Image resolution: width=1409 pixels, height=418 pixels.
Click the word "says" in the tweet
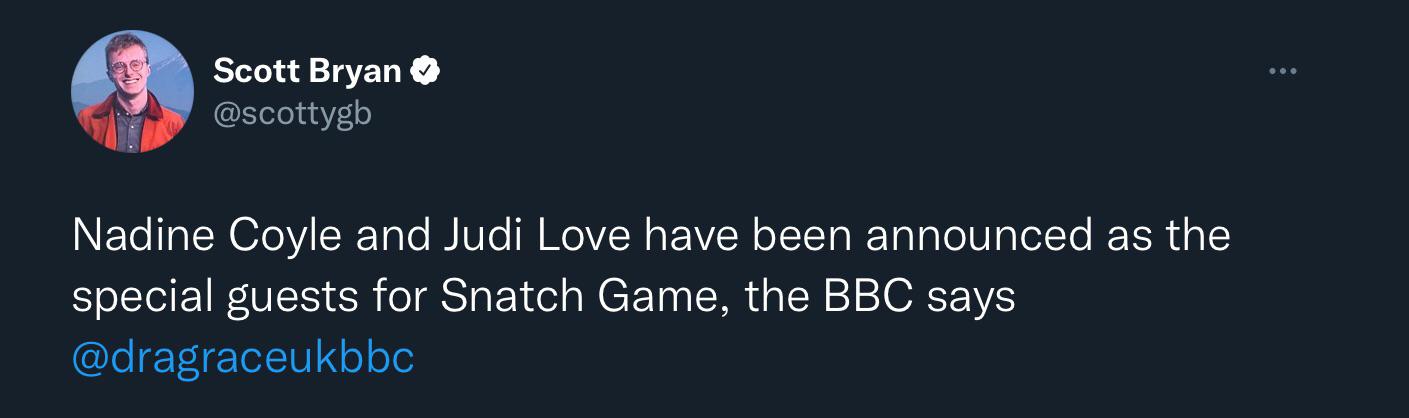979,298
